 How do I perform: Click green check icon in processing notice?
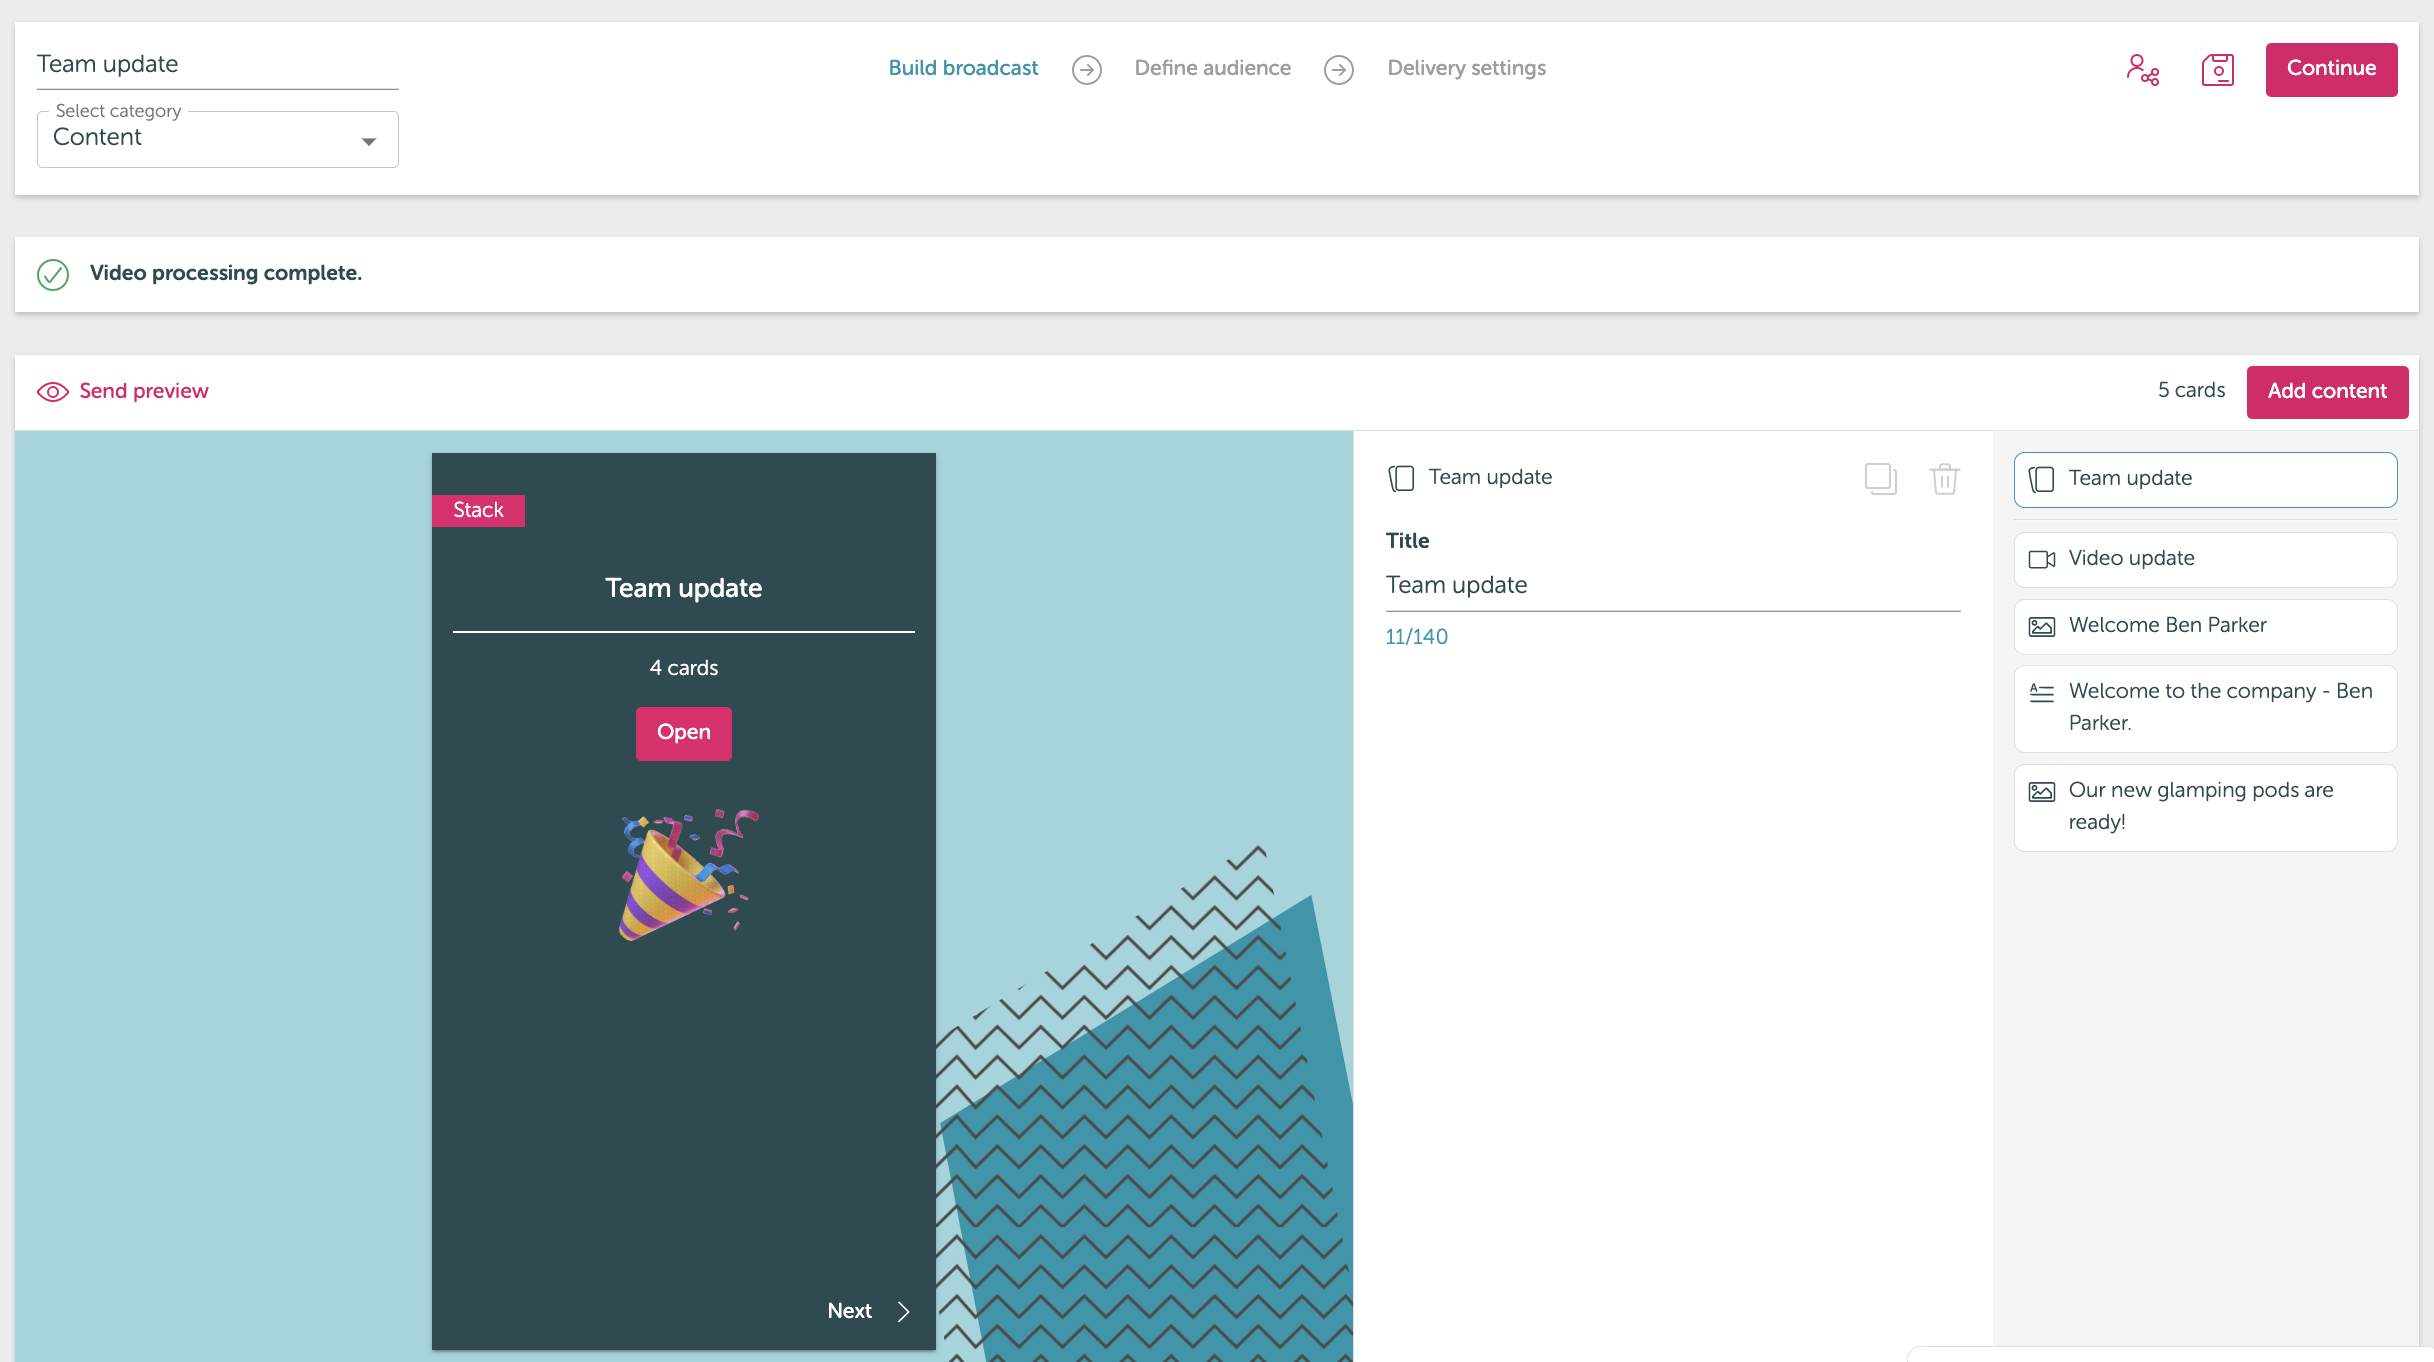[53, 274]
